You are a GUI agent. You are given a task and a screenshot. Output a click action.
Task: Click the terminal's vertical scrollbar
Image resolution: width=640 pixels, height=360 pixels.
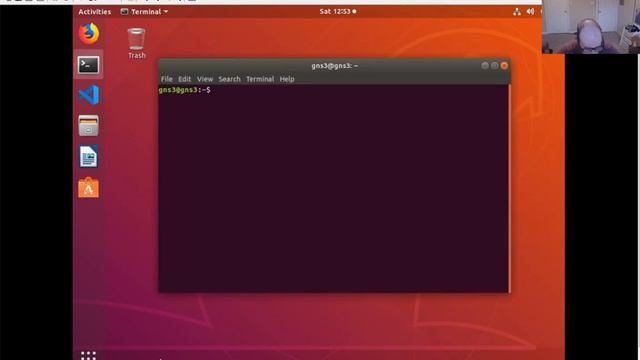509,188
